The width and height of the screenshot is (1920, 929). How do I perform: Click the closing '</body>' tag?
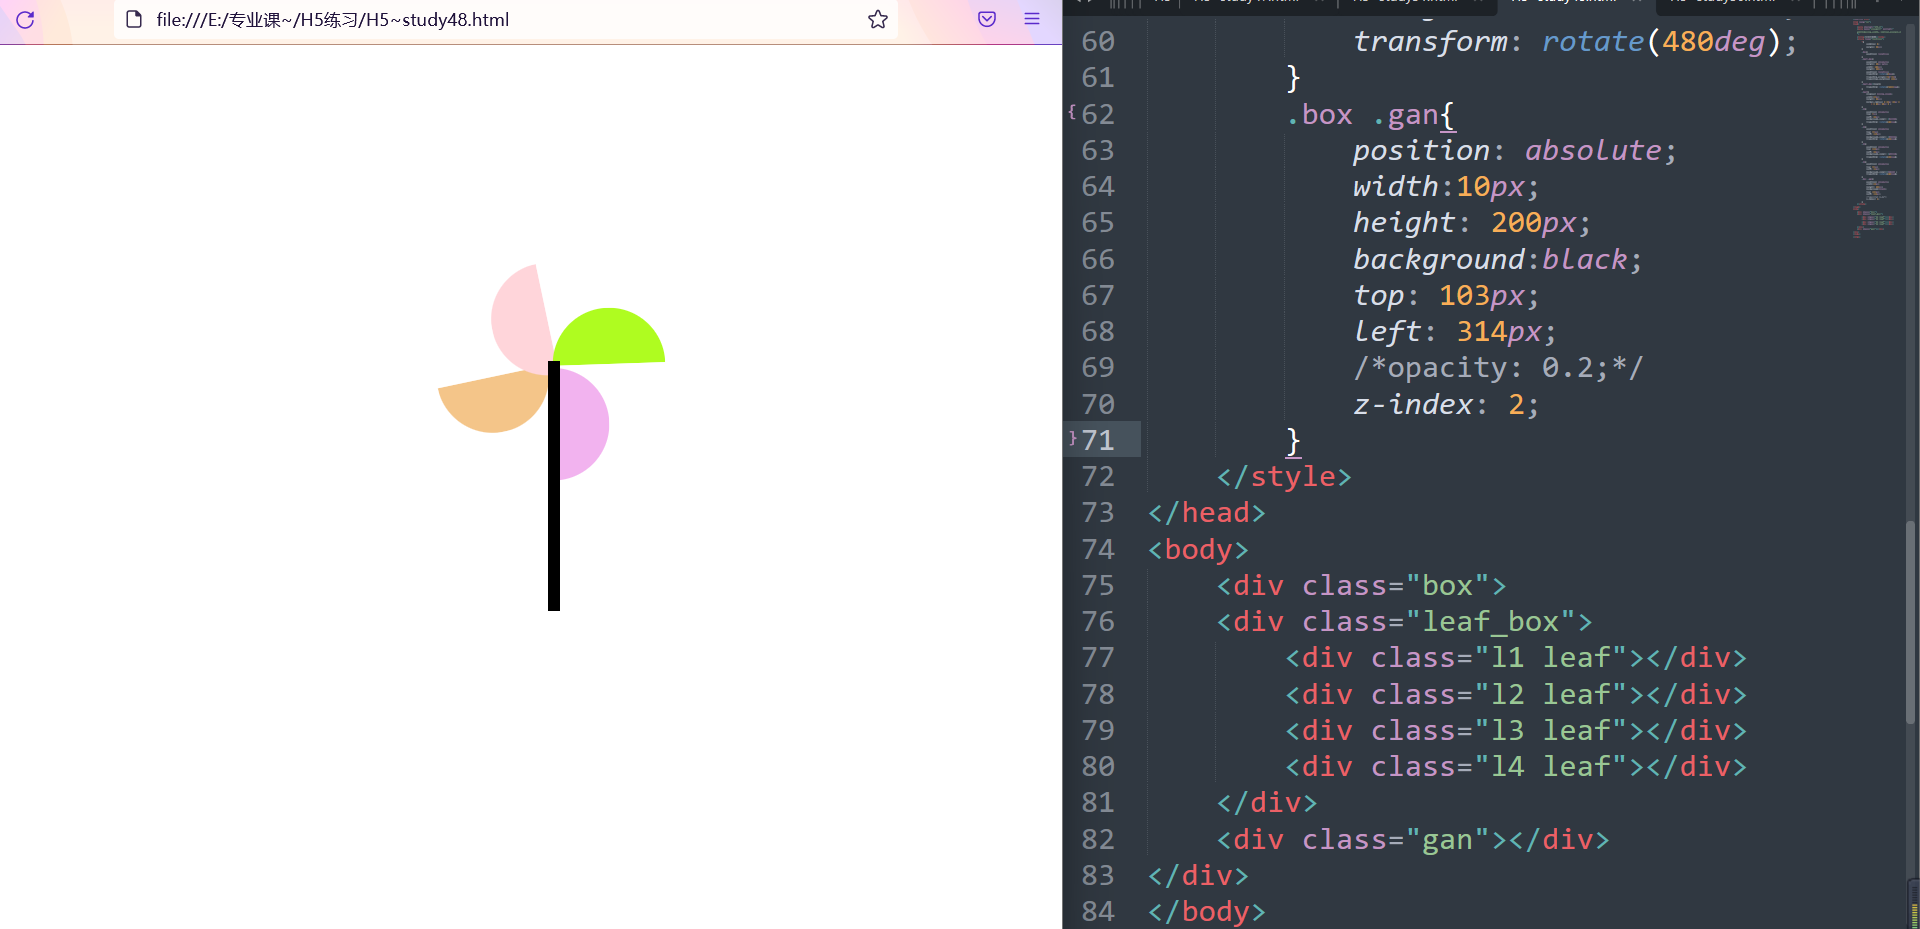[x=1207, y=911]
